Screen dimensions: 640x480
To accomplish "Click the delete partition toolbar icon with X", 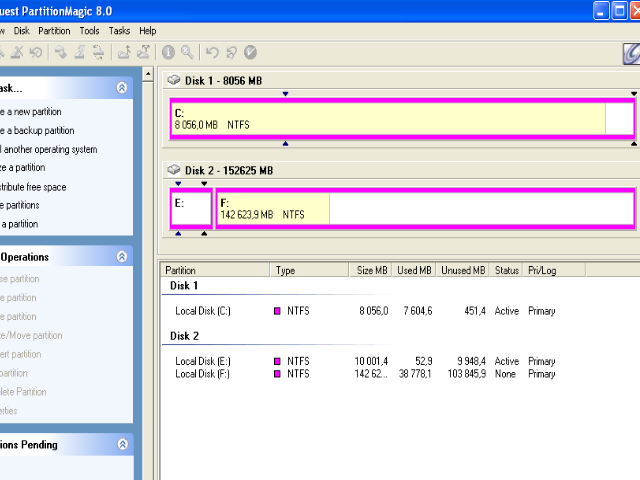I will tap(17, 52).
